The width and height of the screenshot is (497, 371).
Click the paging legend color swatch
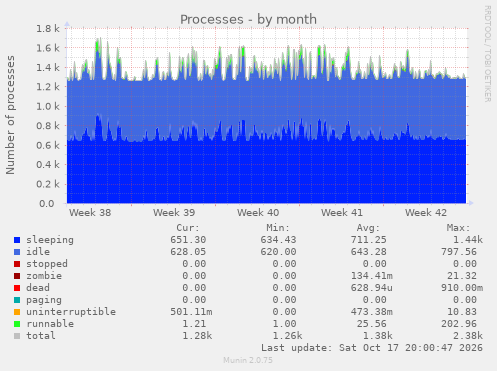point(17,300)
